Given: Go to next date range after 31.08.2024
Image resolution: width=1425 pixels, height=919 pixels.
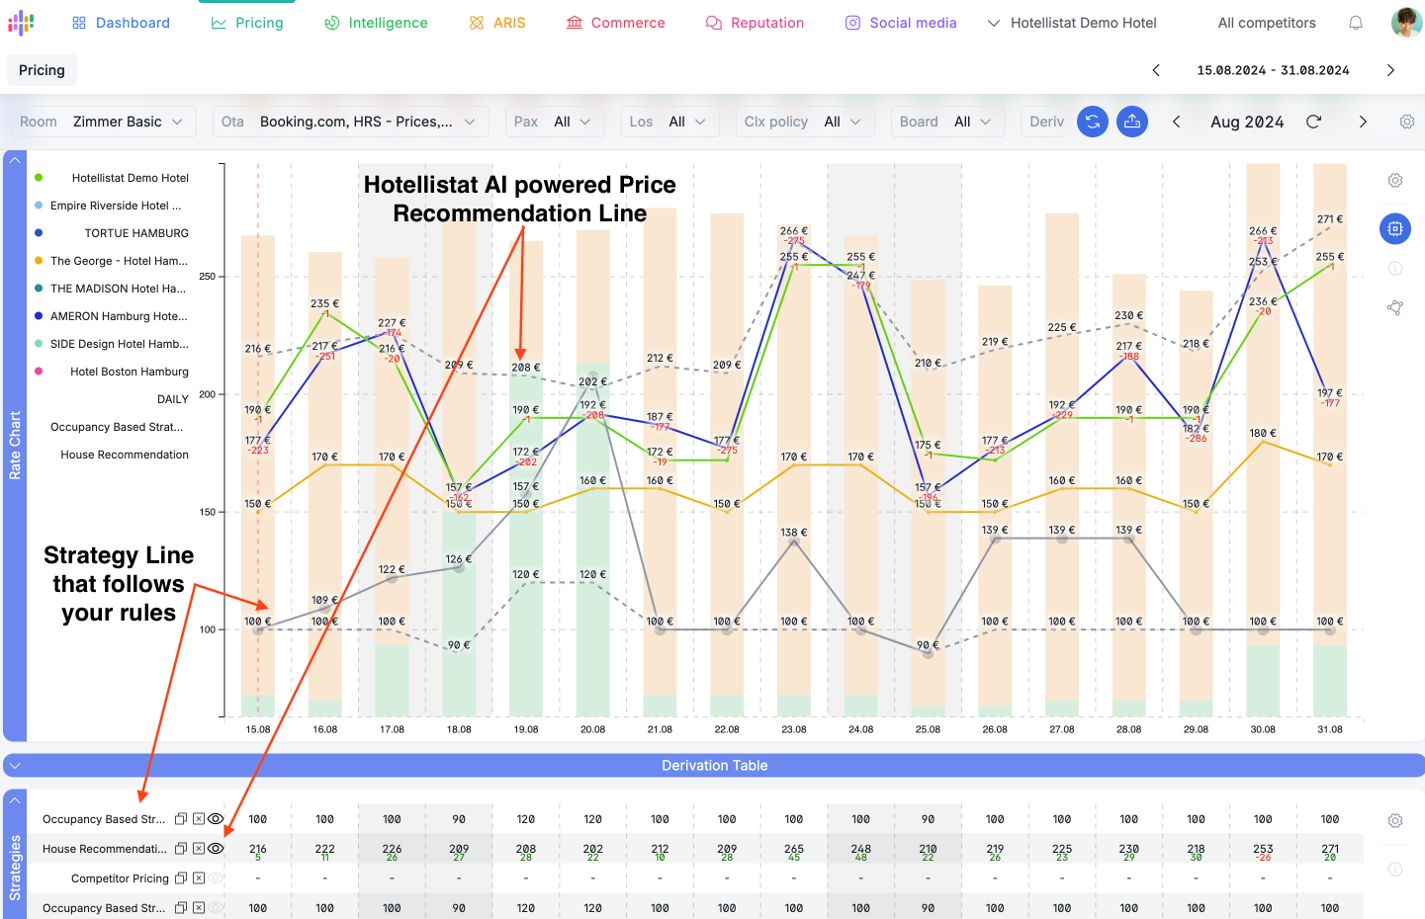Looking at the screenshot, I should tap(1390, 70).
